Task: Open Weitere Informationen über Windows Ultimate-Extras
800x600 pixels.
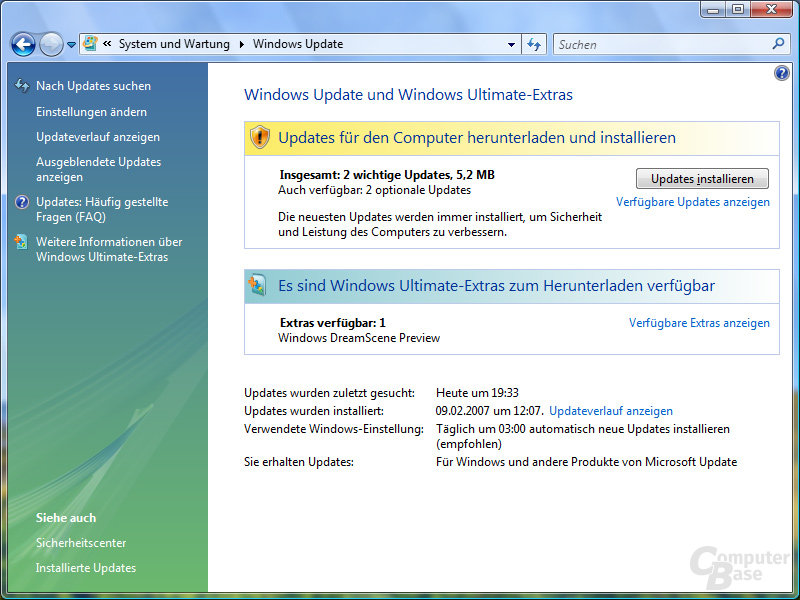Action: tap(109, 249)
